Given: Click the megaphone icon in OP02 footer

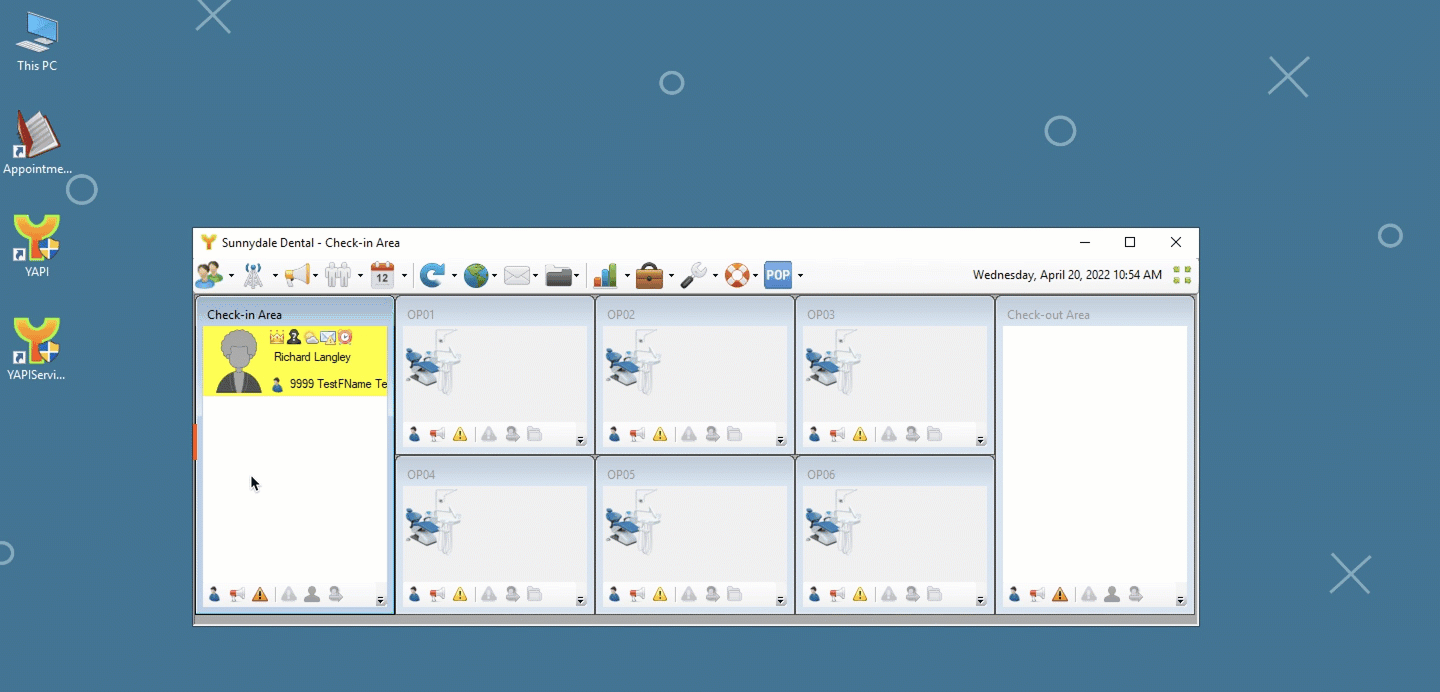Looking at the screenshot, I should click(637, 434).
